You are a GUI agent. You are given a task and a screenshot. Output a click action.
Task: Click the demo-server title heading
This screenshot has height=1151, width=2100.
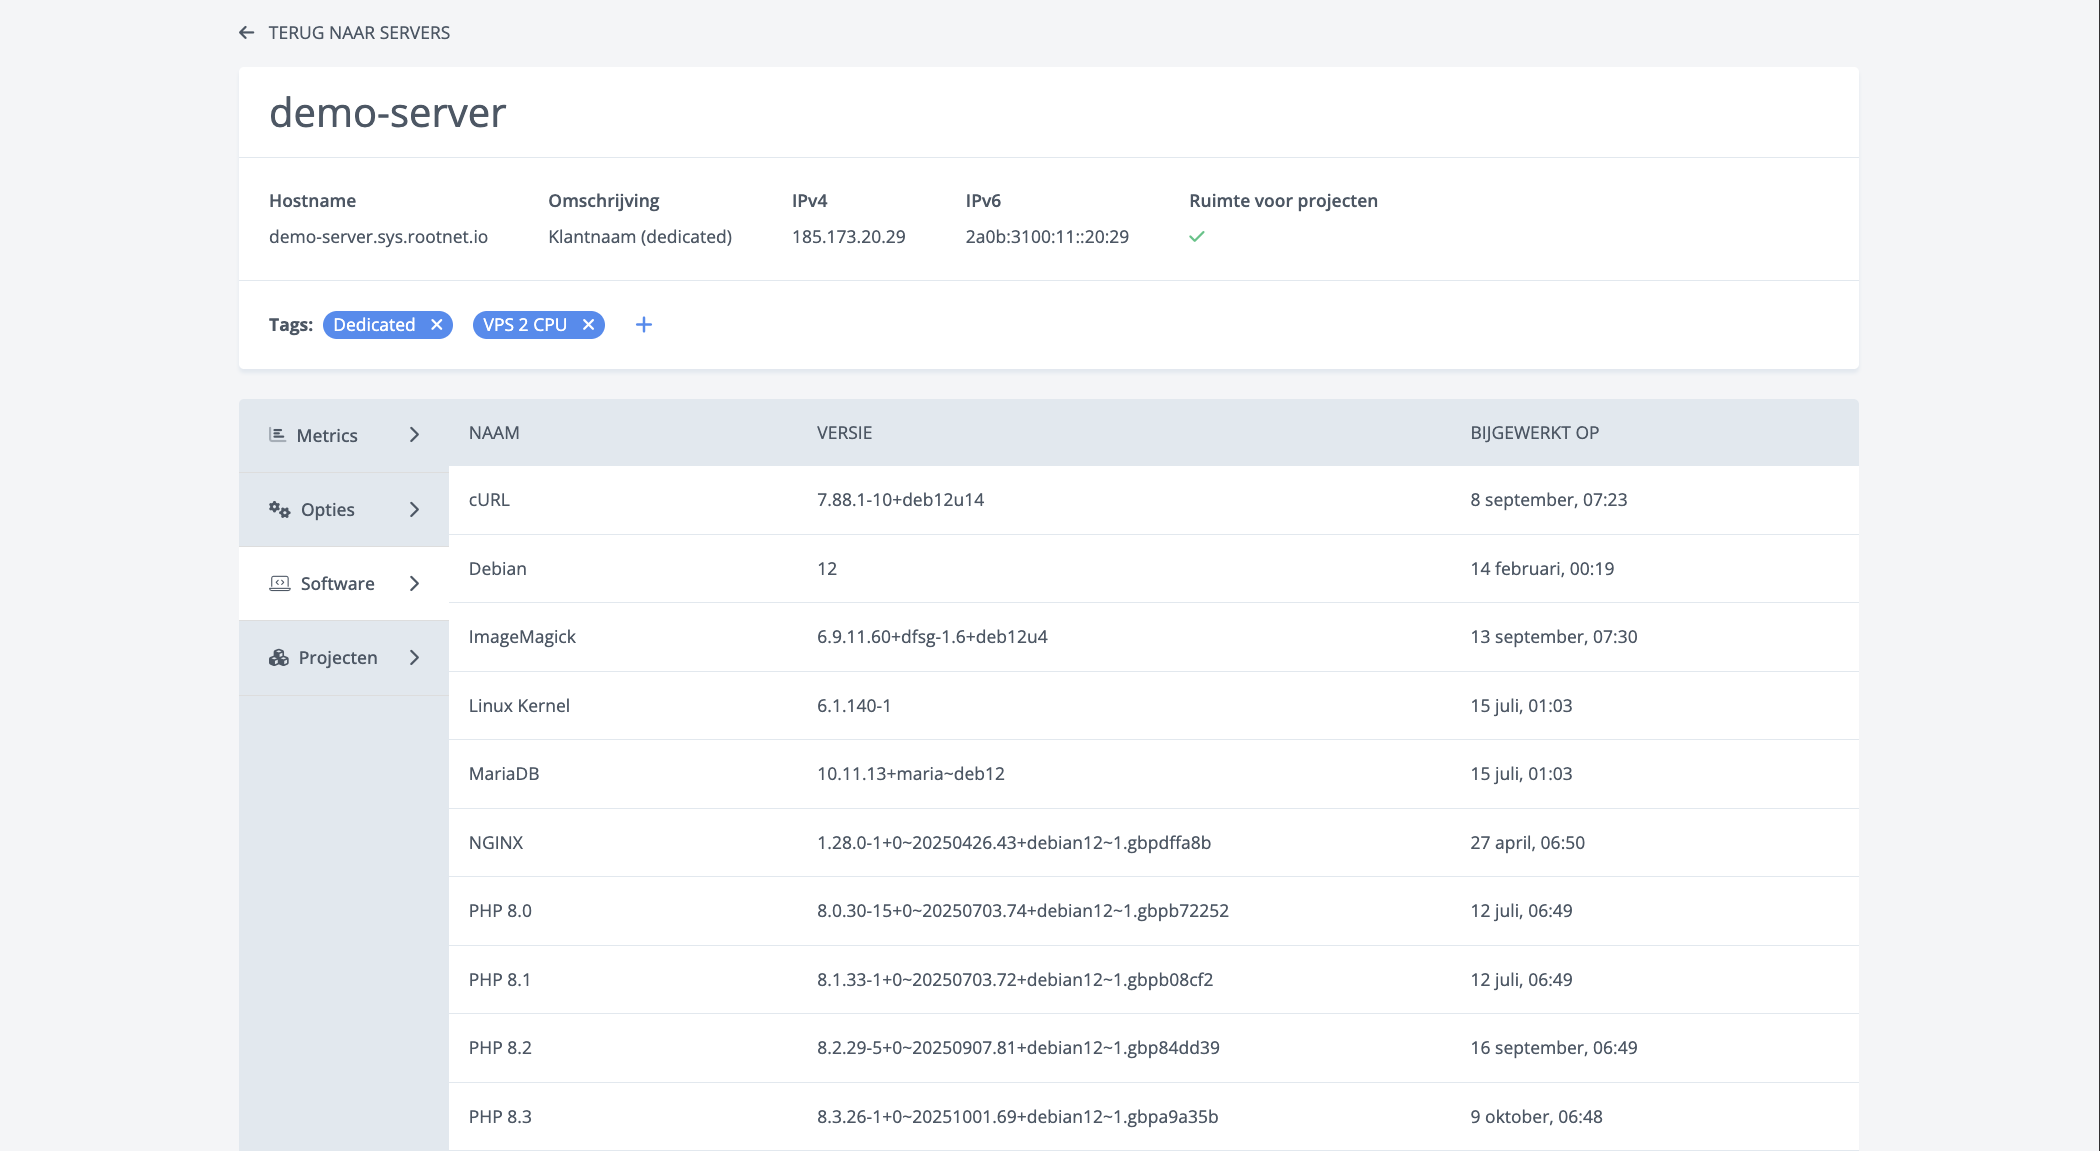coord(386,112)
